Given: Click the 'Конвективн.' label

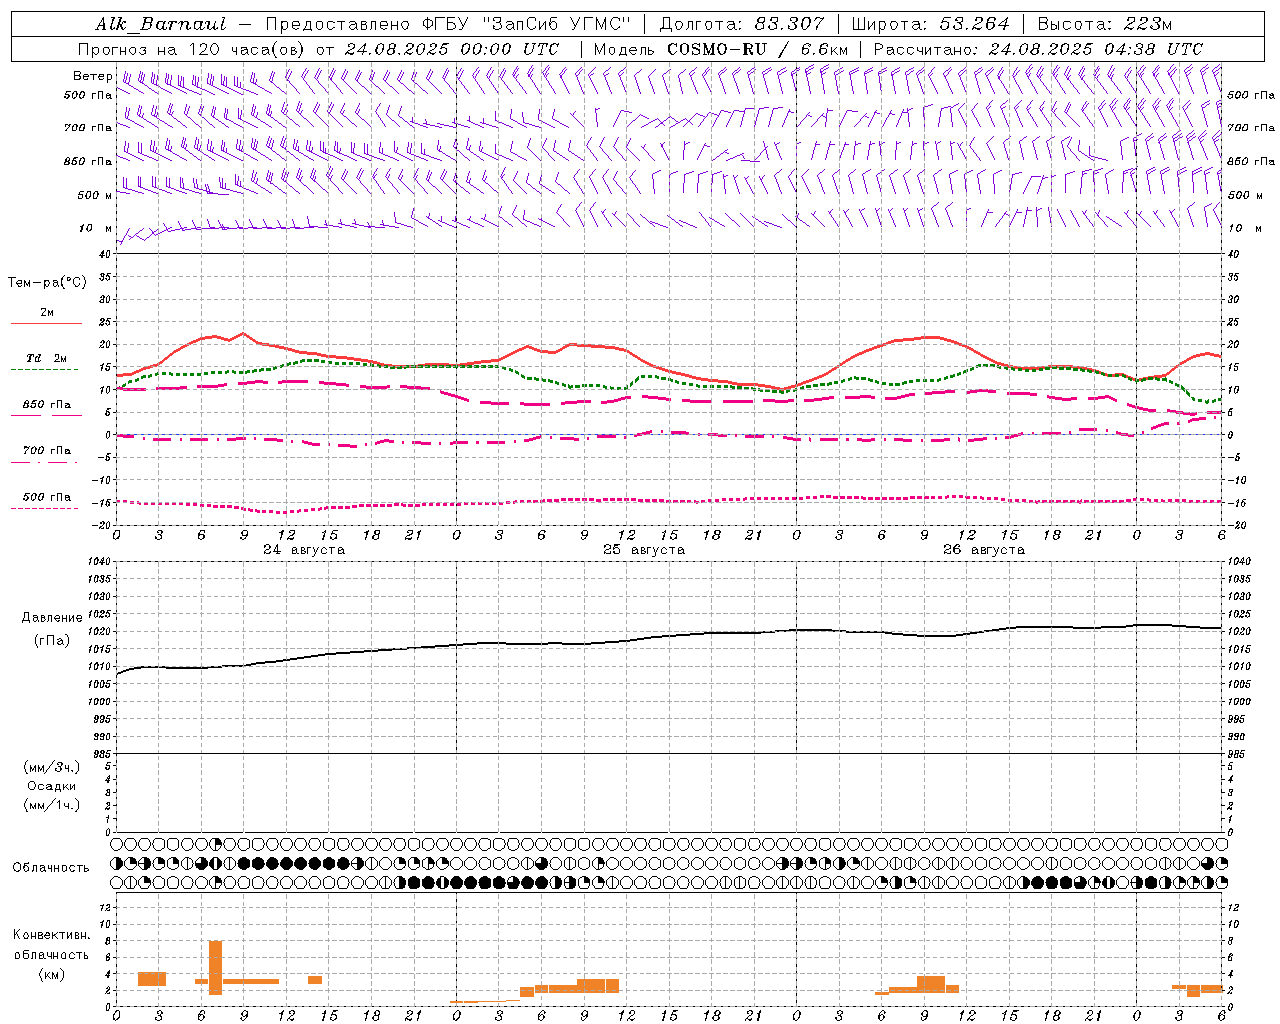Looking at the screenshot, I should [51, 935].
